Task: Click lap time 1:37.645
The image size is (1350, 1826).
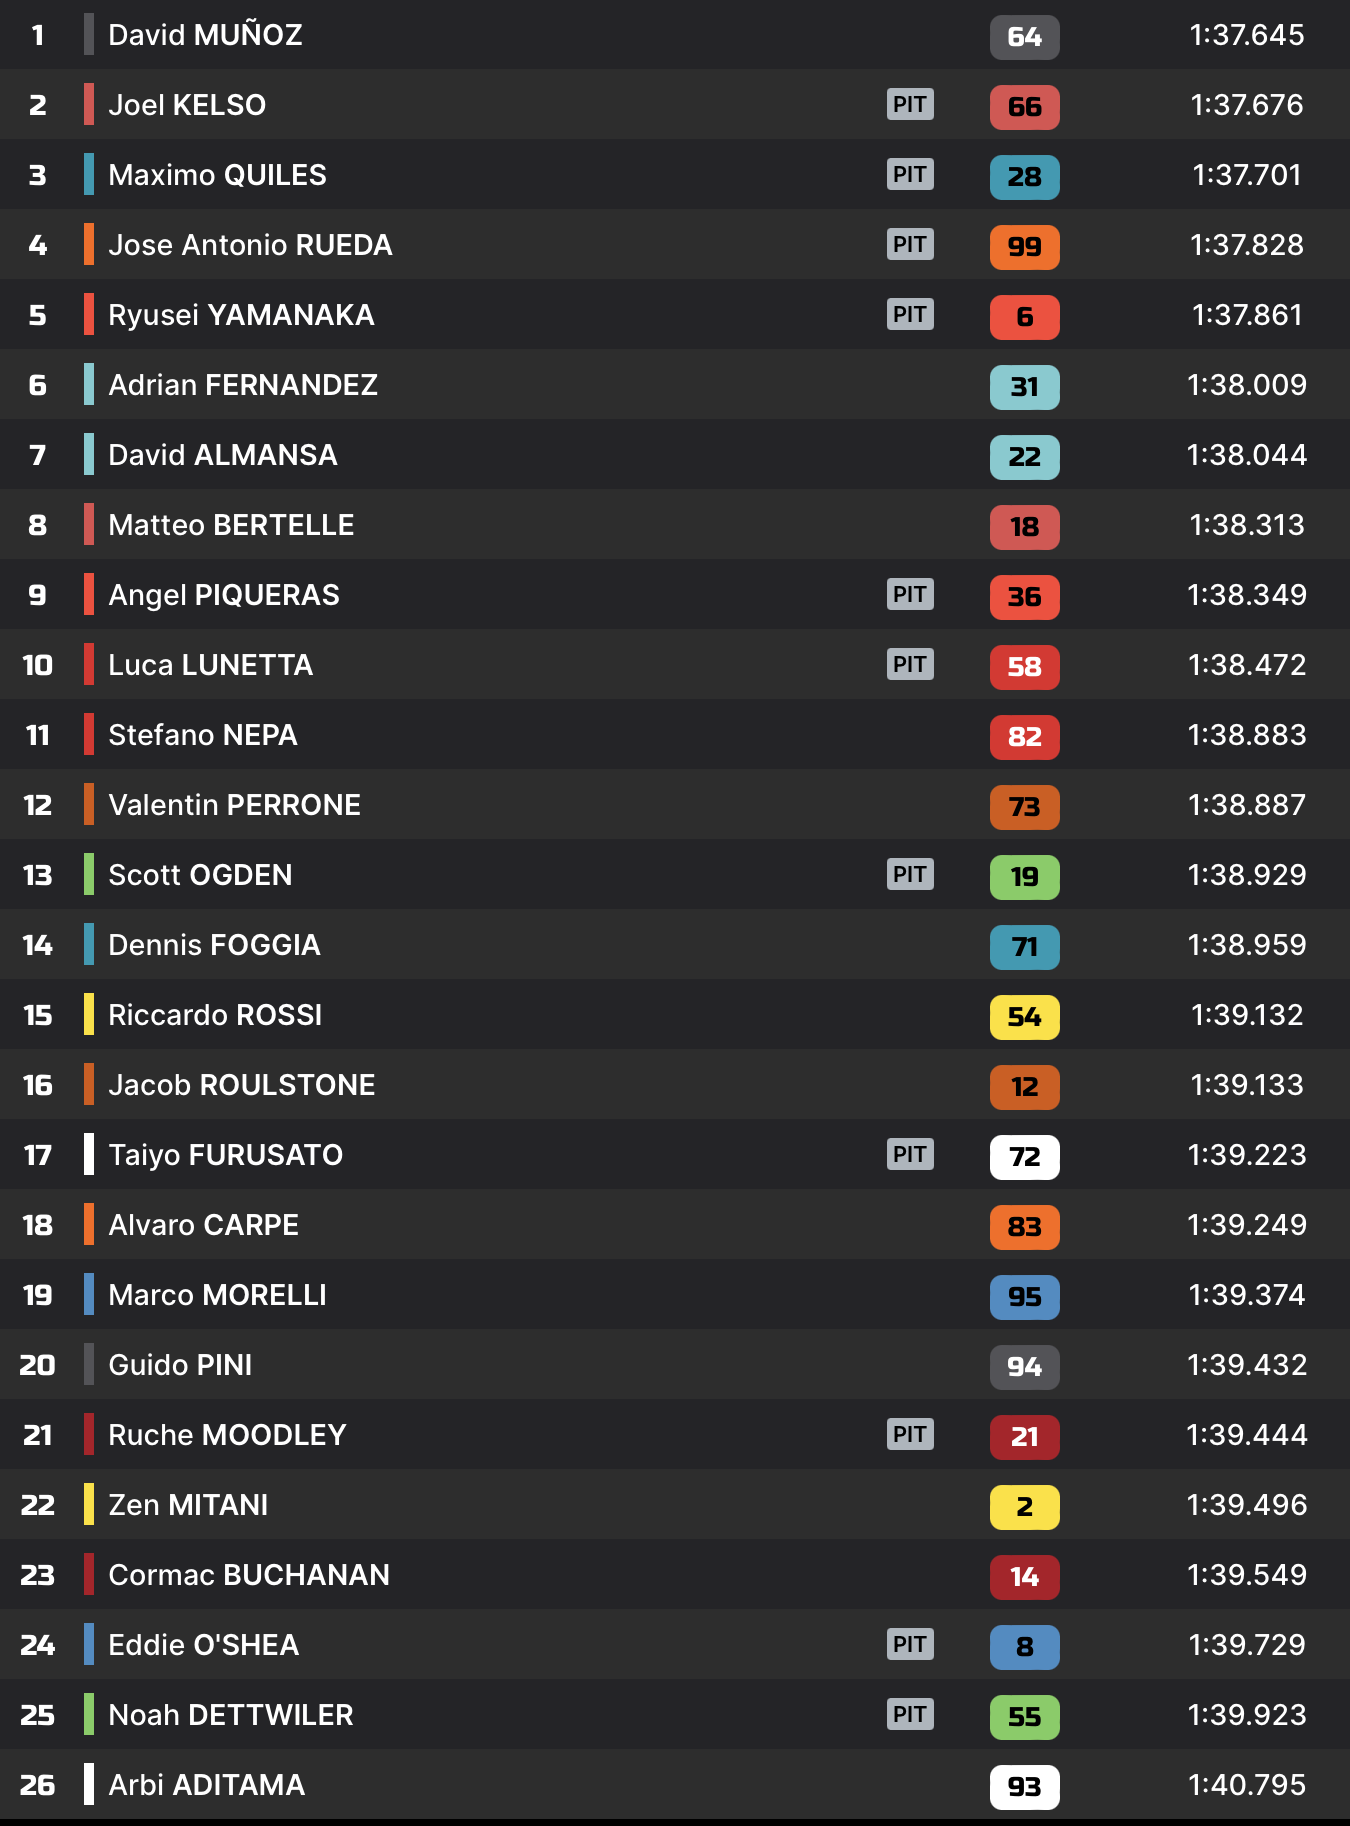Action: point(1246,35)
